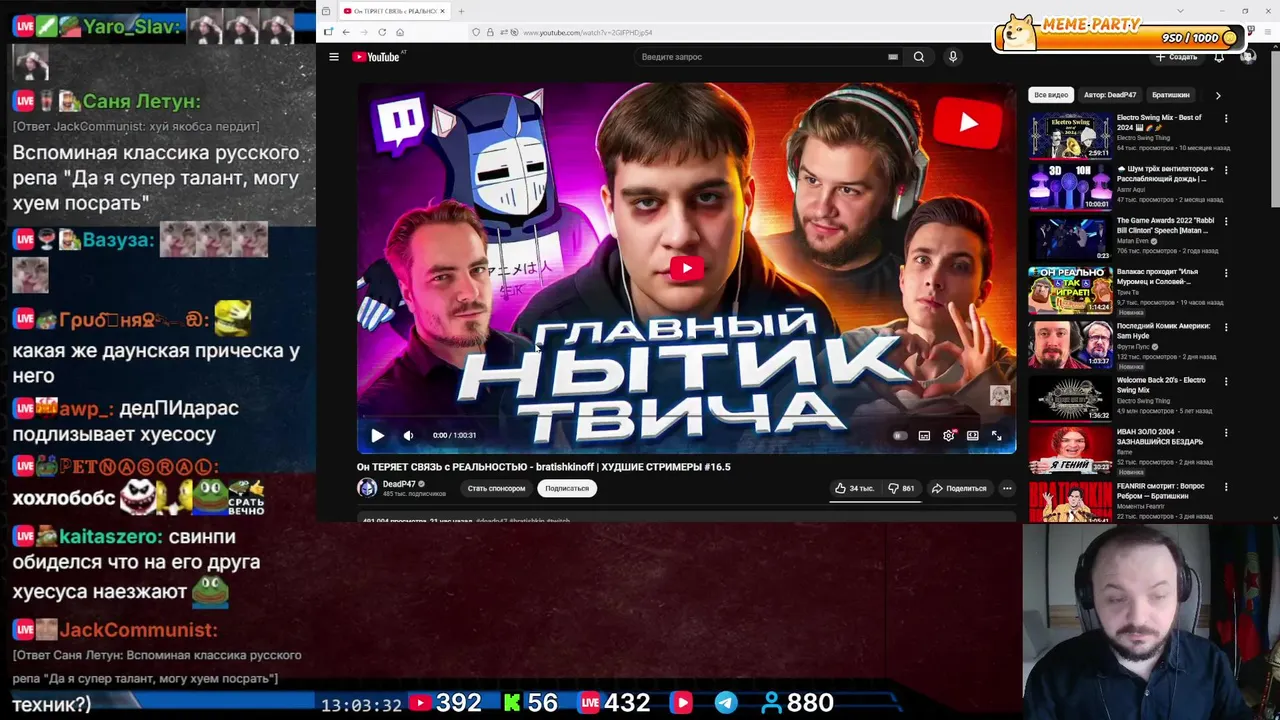This screenshot has height=720, width=1280.
Task: Open the on-screen keyboard in search box
Action: [893, 57]
